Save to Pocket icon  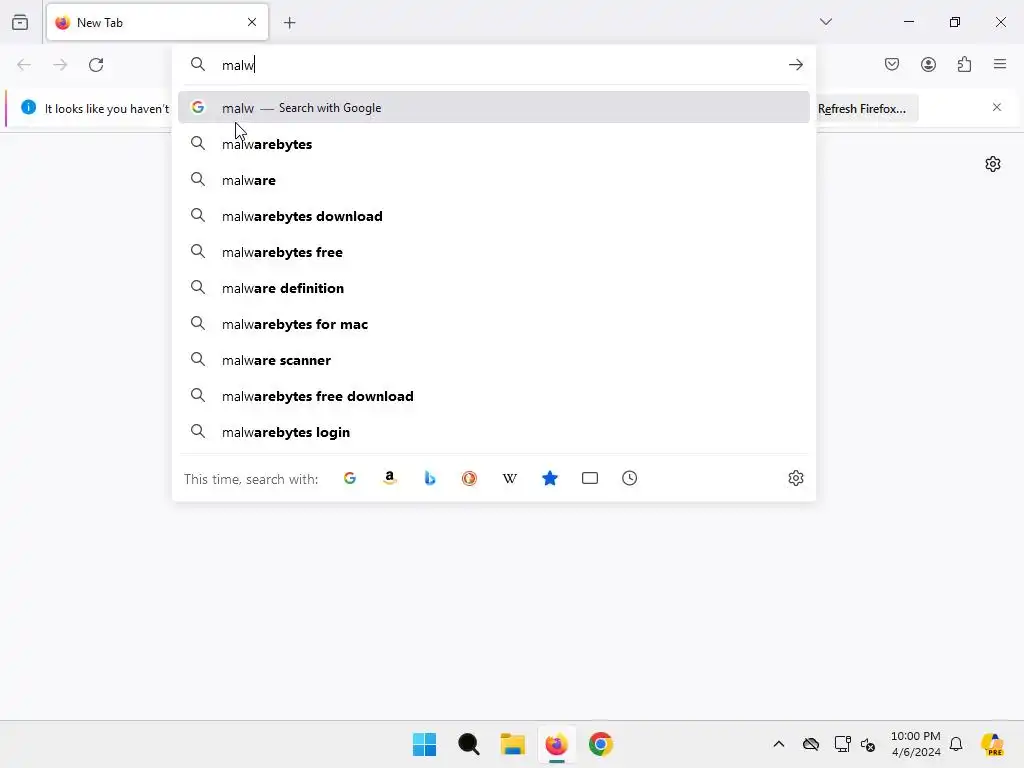tap(892, 64)
